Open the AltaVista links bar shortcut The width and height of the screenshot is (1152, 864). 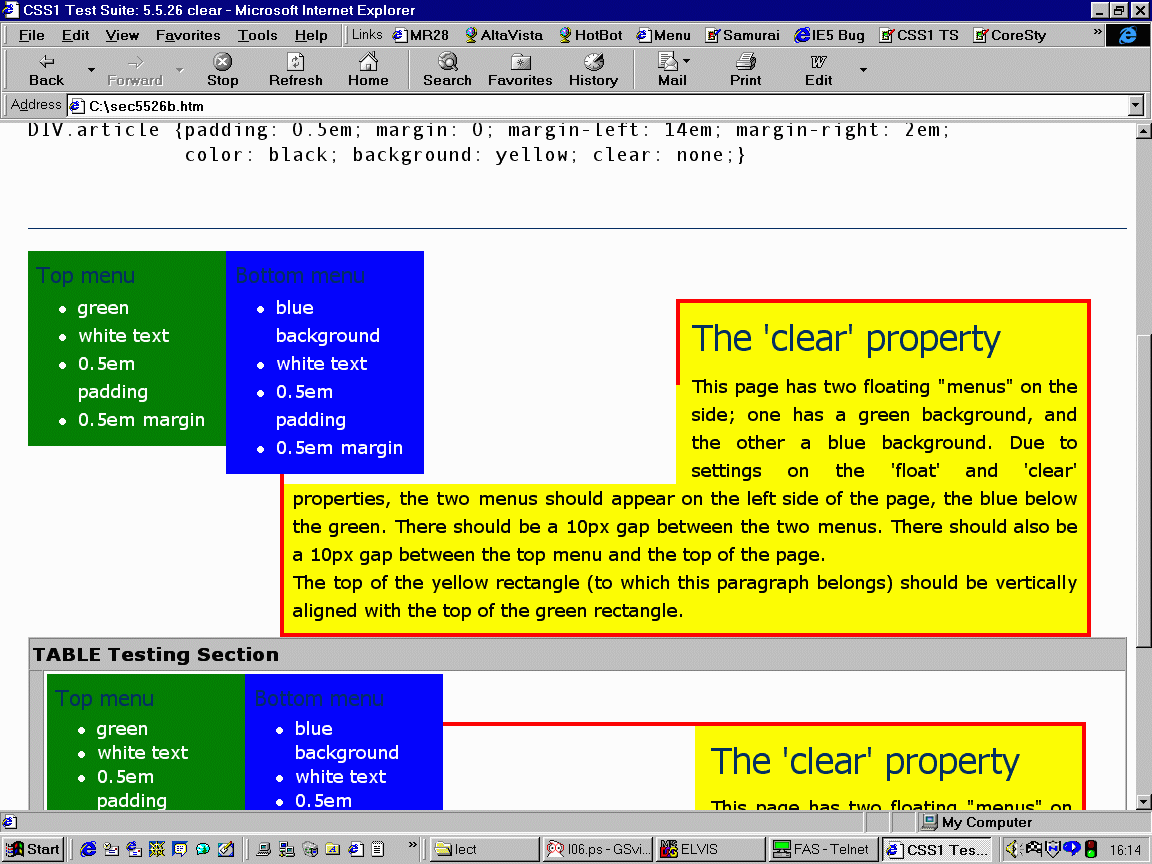503,35
